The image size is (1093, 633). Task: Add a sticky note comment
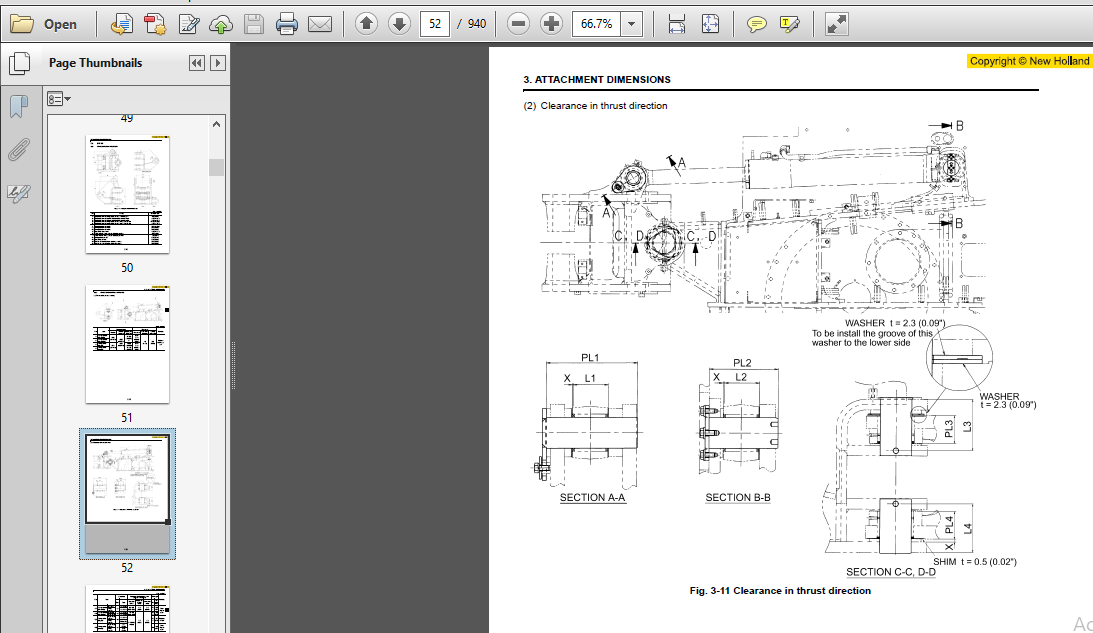[756, 24]
